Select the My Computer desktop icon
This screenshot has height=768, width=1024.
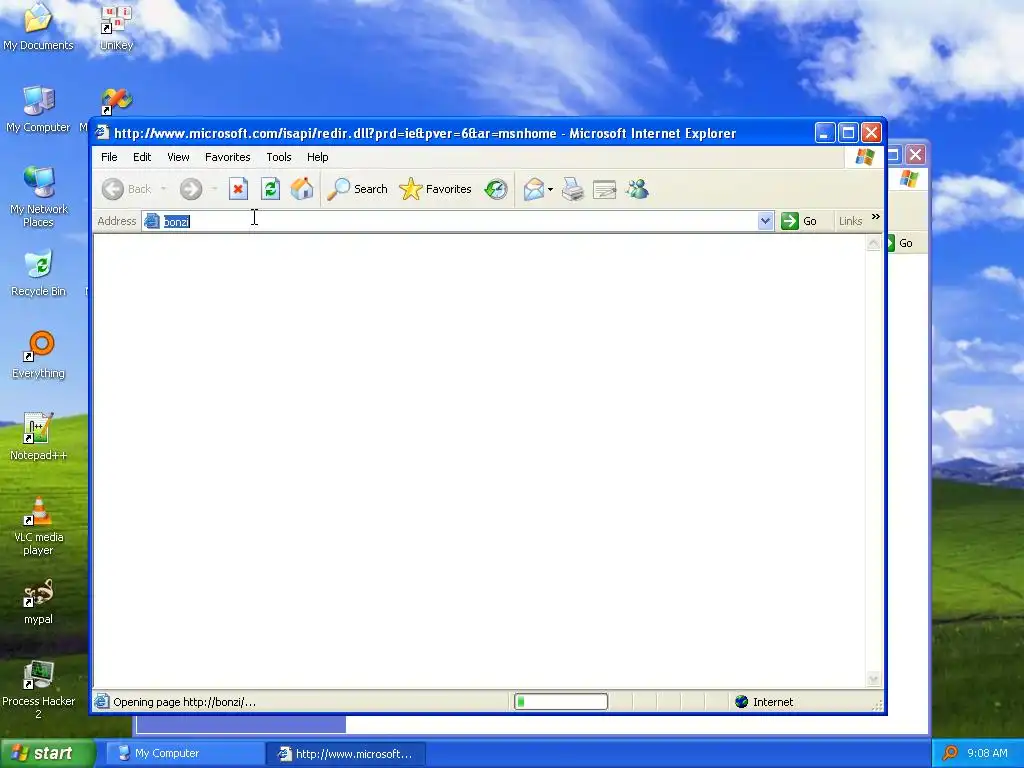[x=38, y=109]
